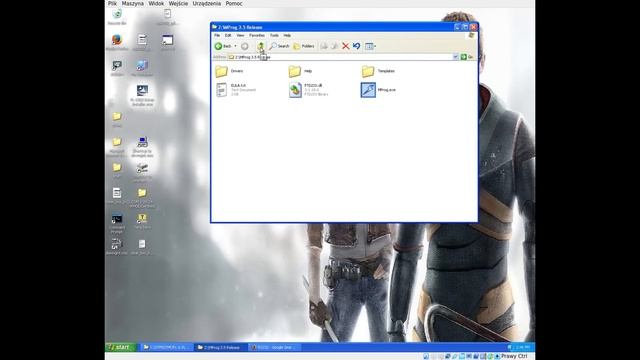Click the greyed-out Forward arrow
640x360 pixels.
(244, 46)
